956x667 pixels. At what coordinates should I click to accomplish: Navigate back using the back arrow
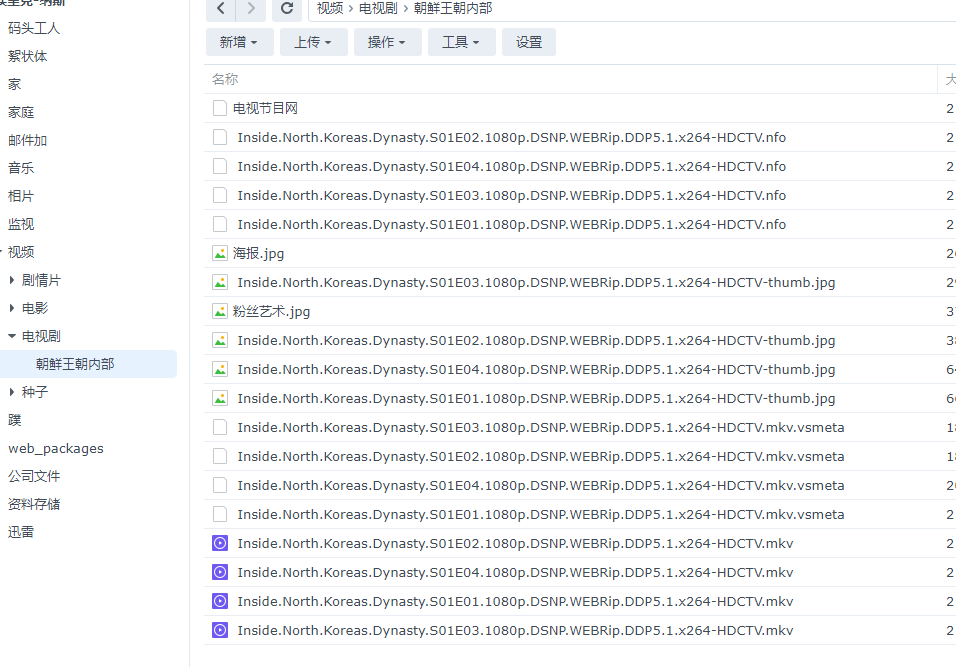click(x=220, y=9)
